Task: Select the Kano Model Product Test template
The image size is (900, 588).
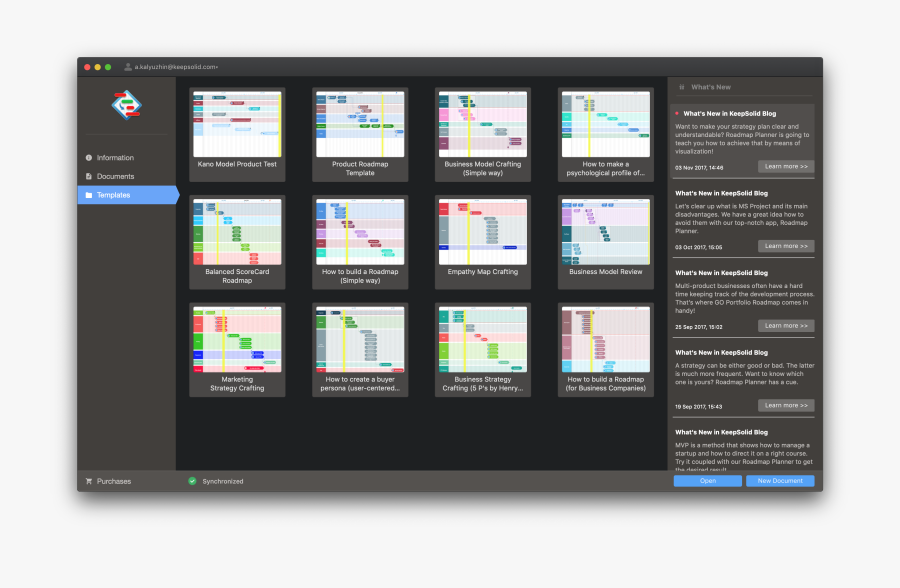Action: [x=237, y=133]
